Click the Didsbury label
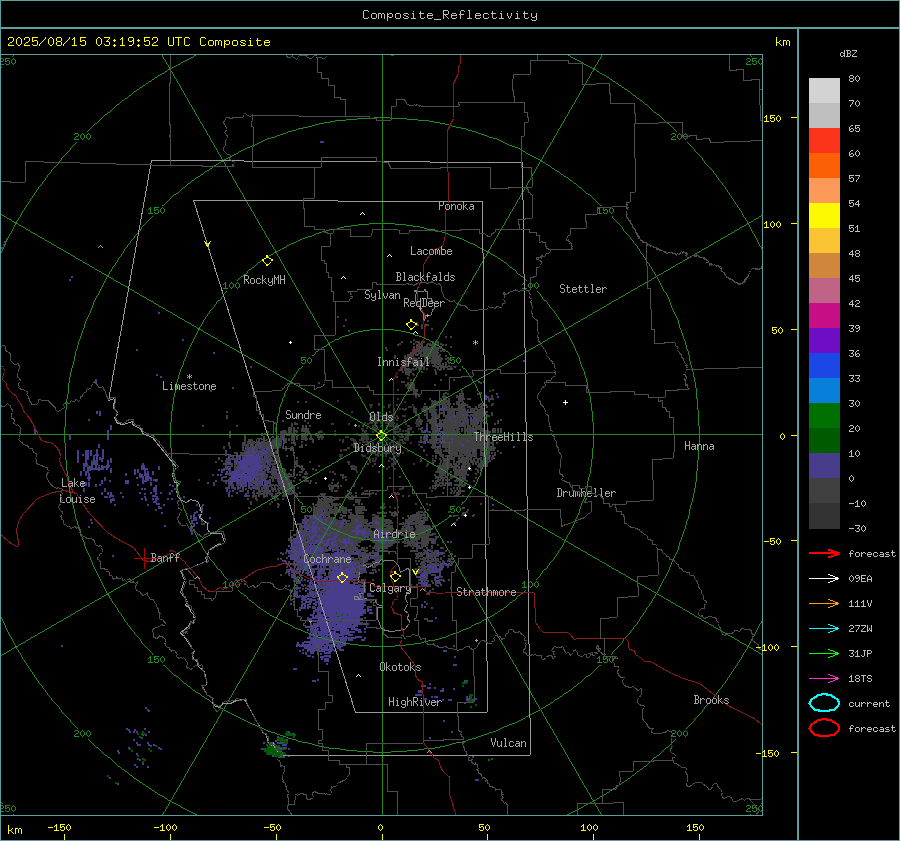This screenshot has width=900, height=841. (x=377, y=448)
